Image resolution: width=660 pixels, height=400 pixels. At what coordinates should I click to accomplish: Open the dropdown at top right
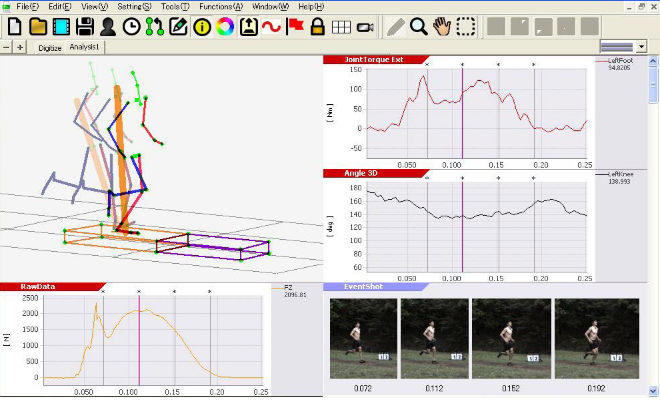click(x=626, y=47)
